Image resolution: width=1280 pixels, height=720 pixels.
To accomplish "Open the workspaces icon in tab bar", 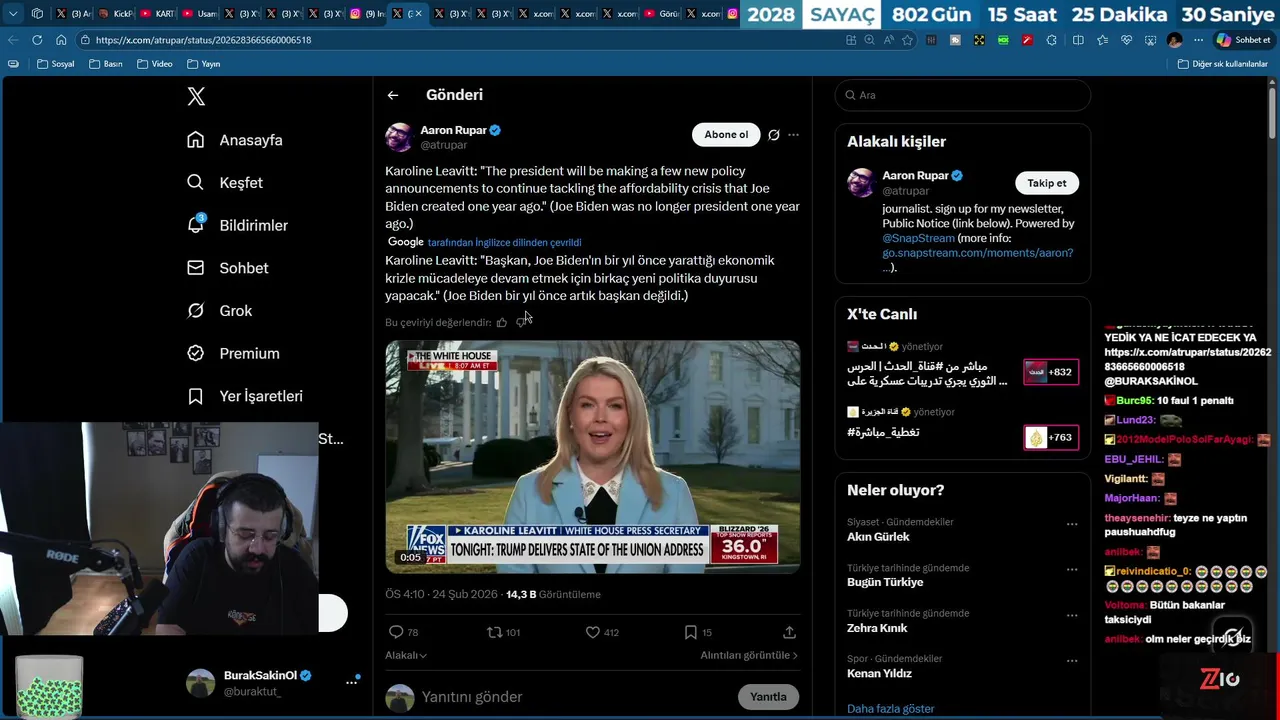I will [x=37, y=14].
